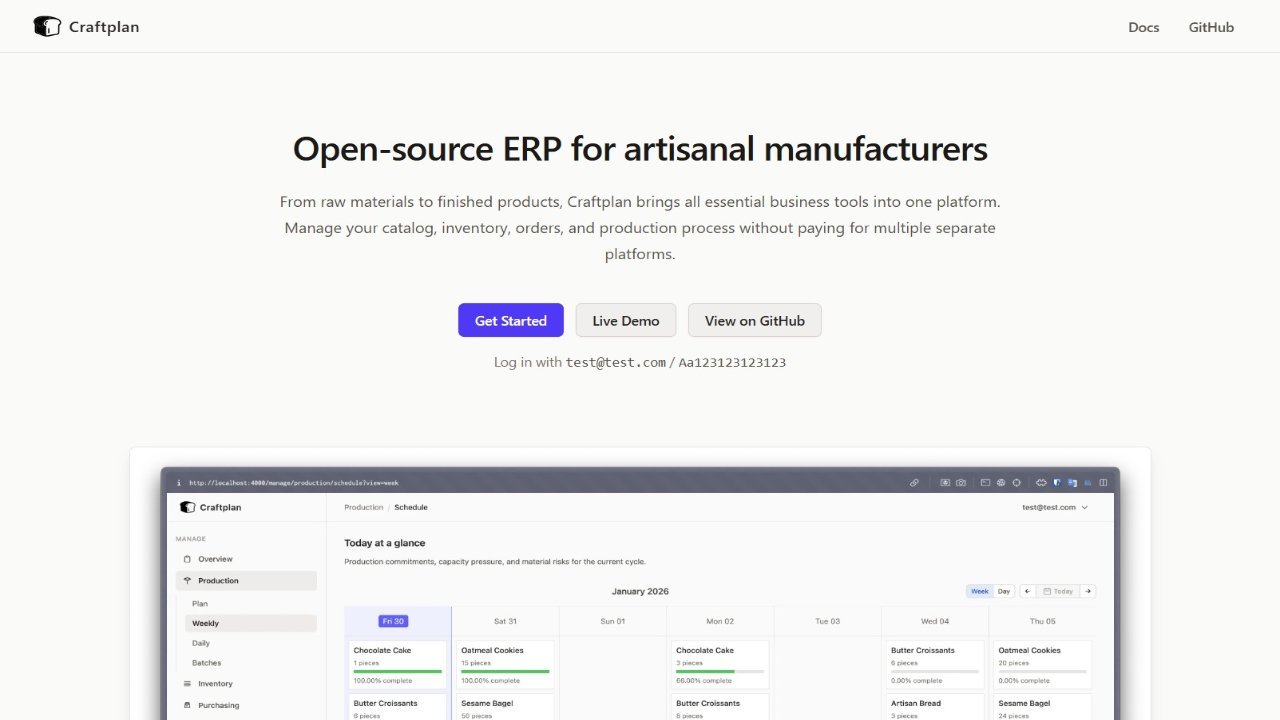The image size is (1280, 720).
Task: Click the "66.00% complete" text
Action: (x=702, y=681)
